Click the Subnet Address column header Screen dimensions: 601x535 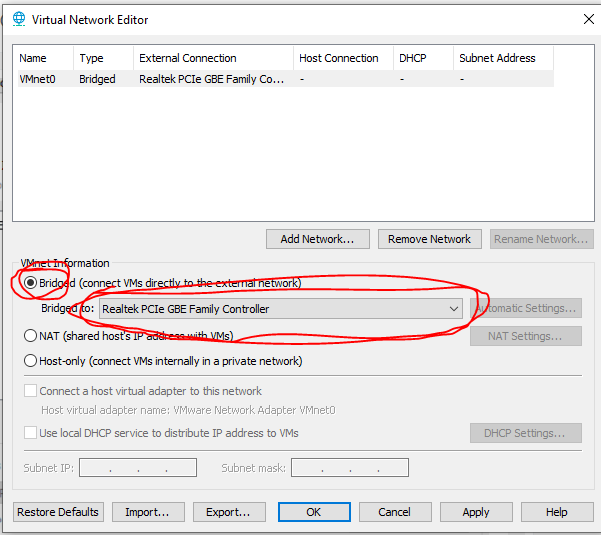(504, 58)
